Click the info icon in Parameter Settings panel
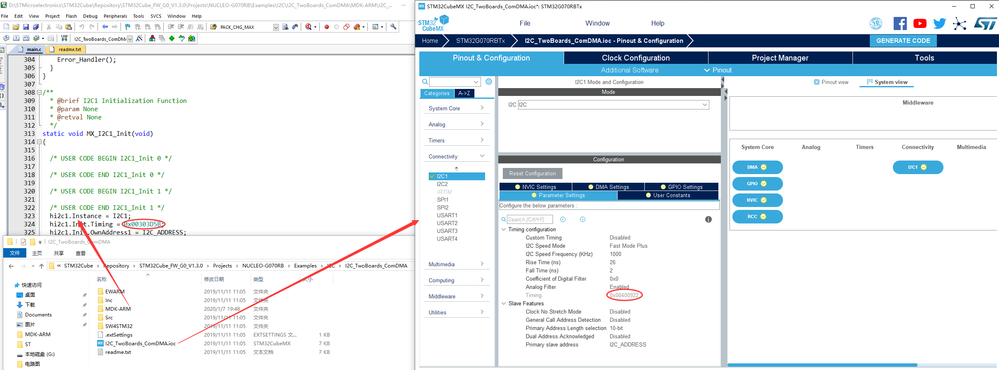The width and height of the screenshot is (999, 370). click(708, 219)
